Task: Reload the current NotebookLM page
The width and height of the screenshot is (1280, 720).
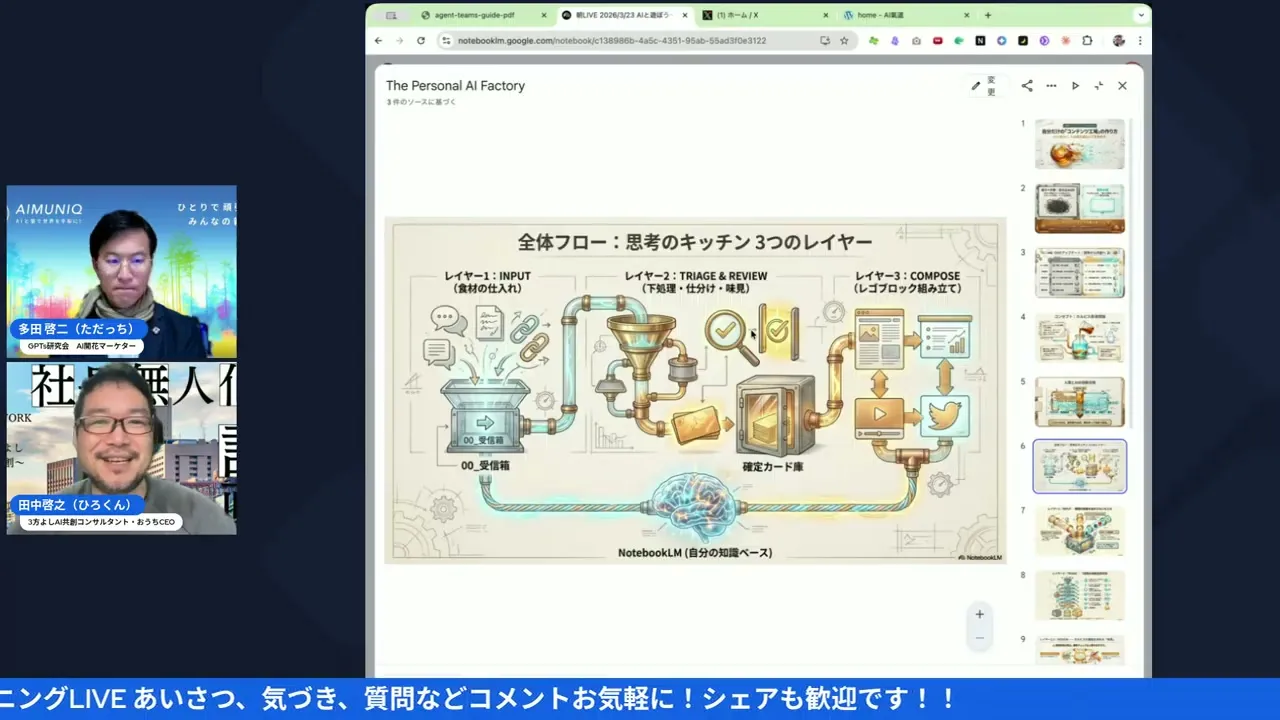Action: [x=421, y=41]
